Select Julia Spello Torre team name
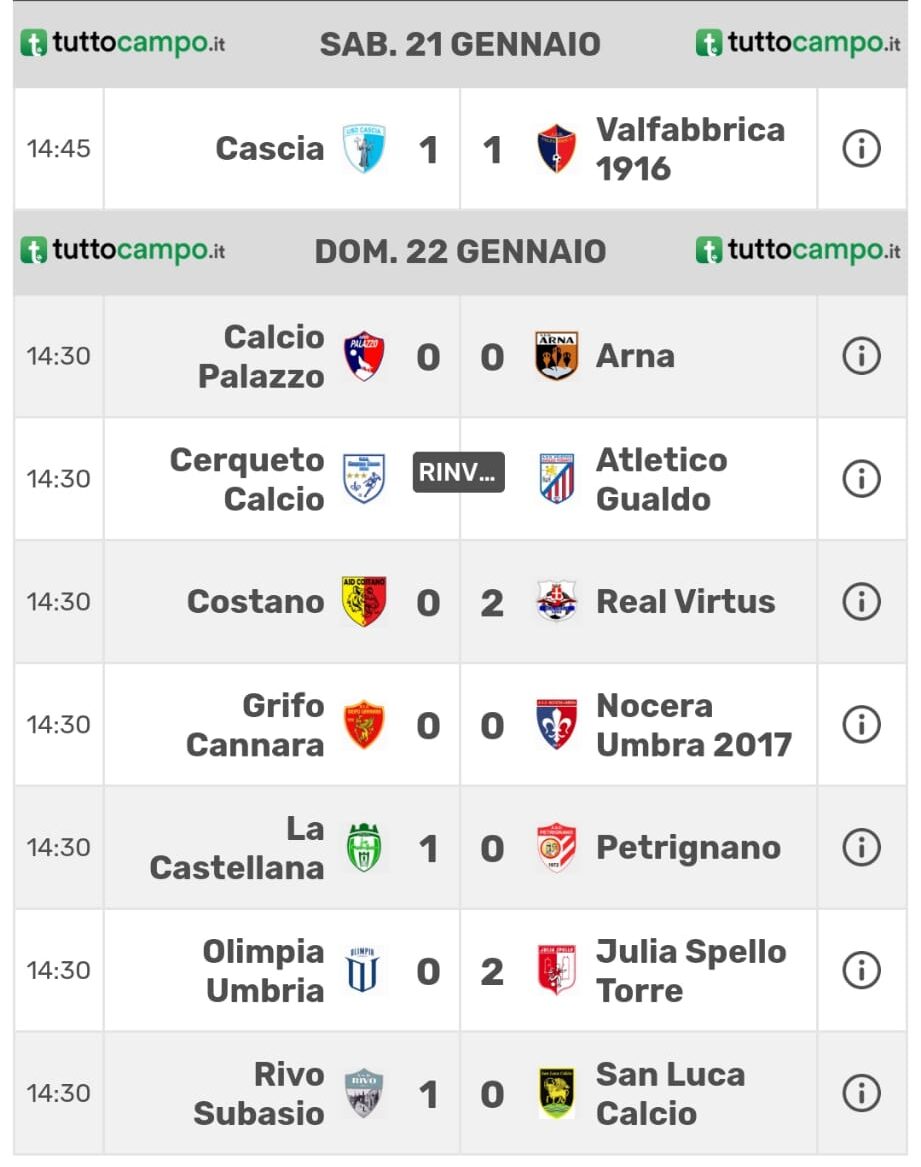Image resolution: width=921 pixels, height=1167 pixels. [691, 971]
